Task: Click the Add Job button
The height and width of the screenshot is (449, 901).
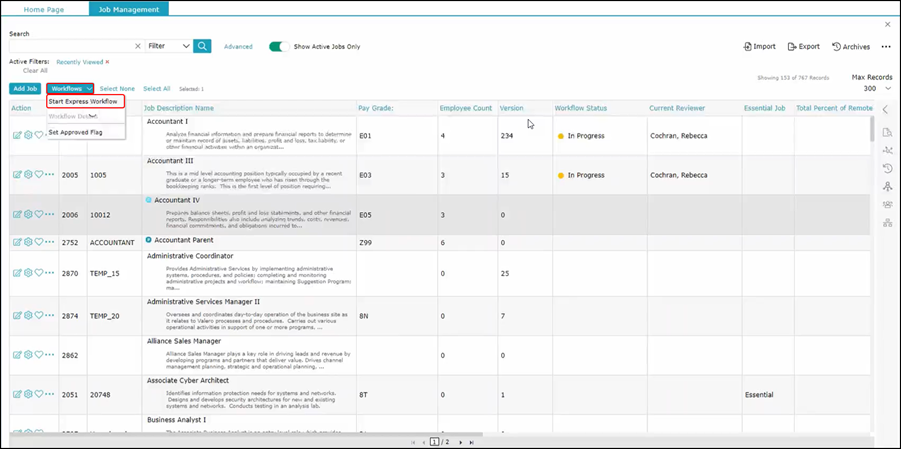Action: tap(25, 89)
